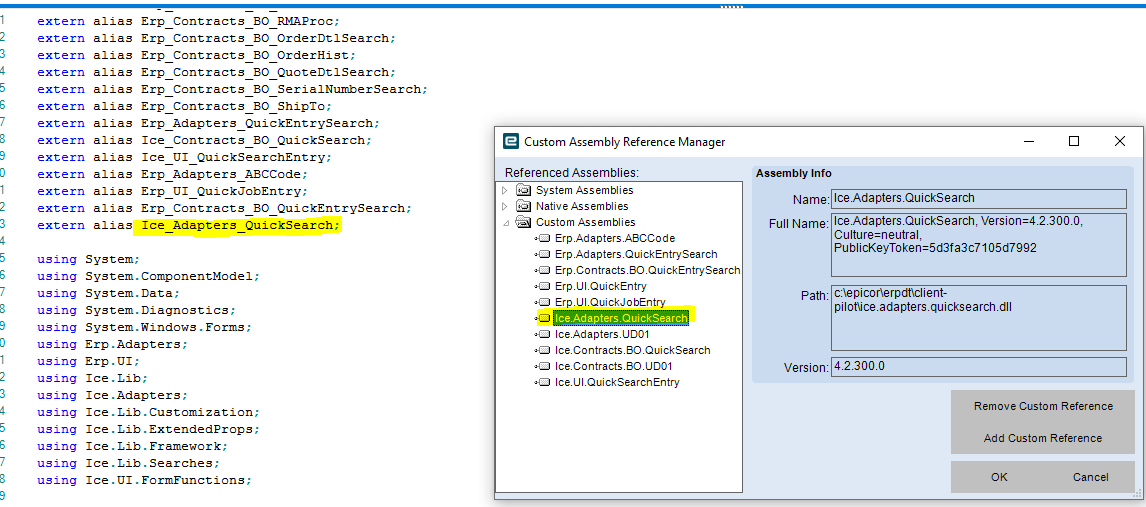Viewport: 1146px width, 507px height.
Task: Select Erp.UI.QuickJobEntry assembly
Action: pos(610,302)
